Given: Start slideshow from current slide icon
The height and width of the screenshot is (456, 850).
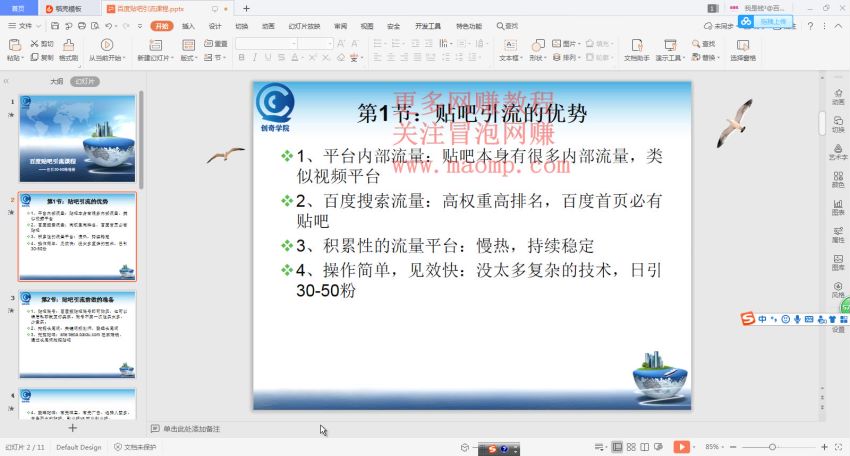Looking at the screenshot, I should coord(107,45).
